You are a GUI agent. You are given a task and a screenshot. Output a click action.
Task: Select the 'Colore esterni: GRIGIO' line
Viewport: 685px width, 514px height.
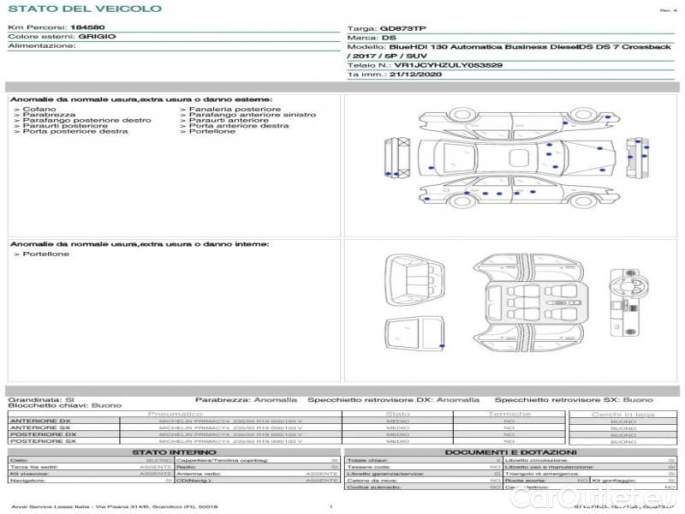pyautogui.click(x=62, y=37)
